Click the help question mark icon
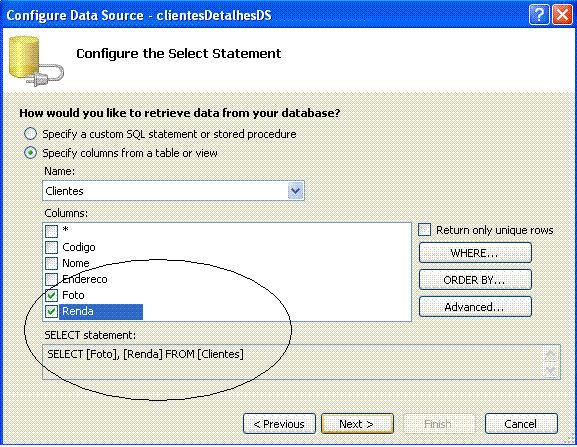 [539, 15]
